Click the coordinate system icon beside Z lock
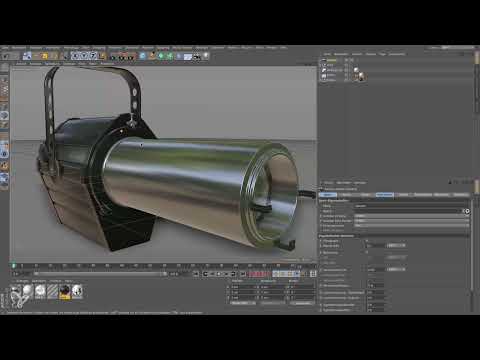This screenshot has height=360, width=480. [x=102, y=56]
